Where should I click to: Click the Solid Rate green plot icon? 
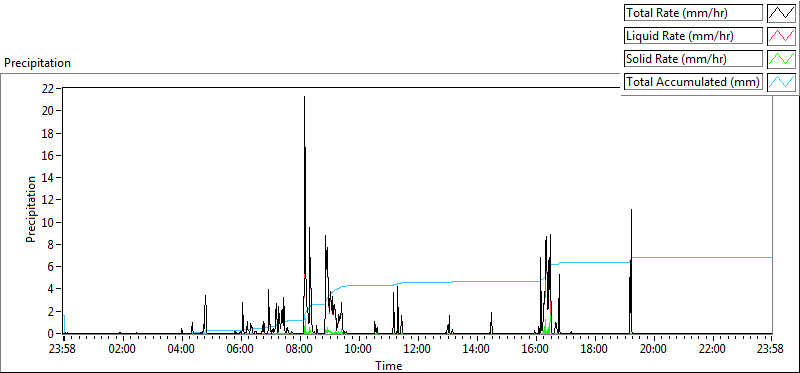point(782,58)
